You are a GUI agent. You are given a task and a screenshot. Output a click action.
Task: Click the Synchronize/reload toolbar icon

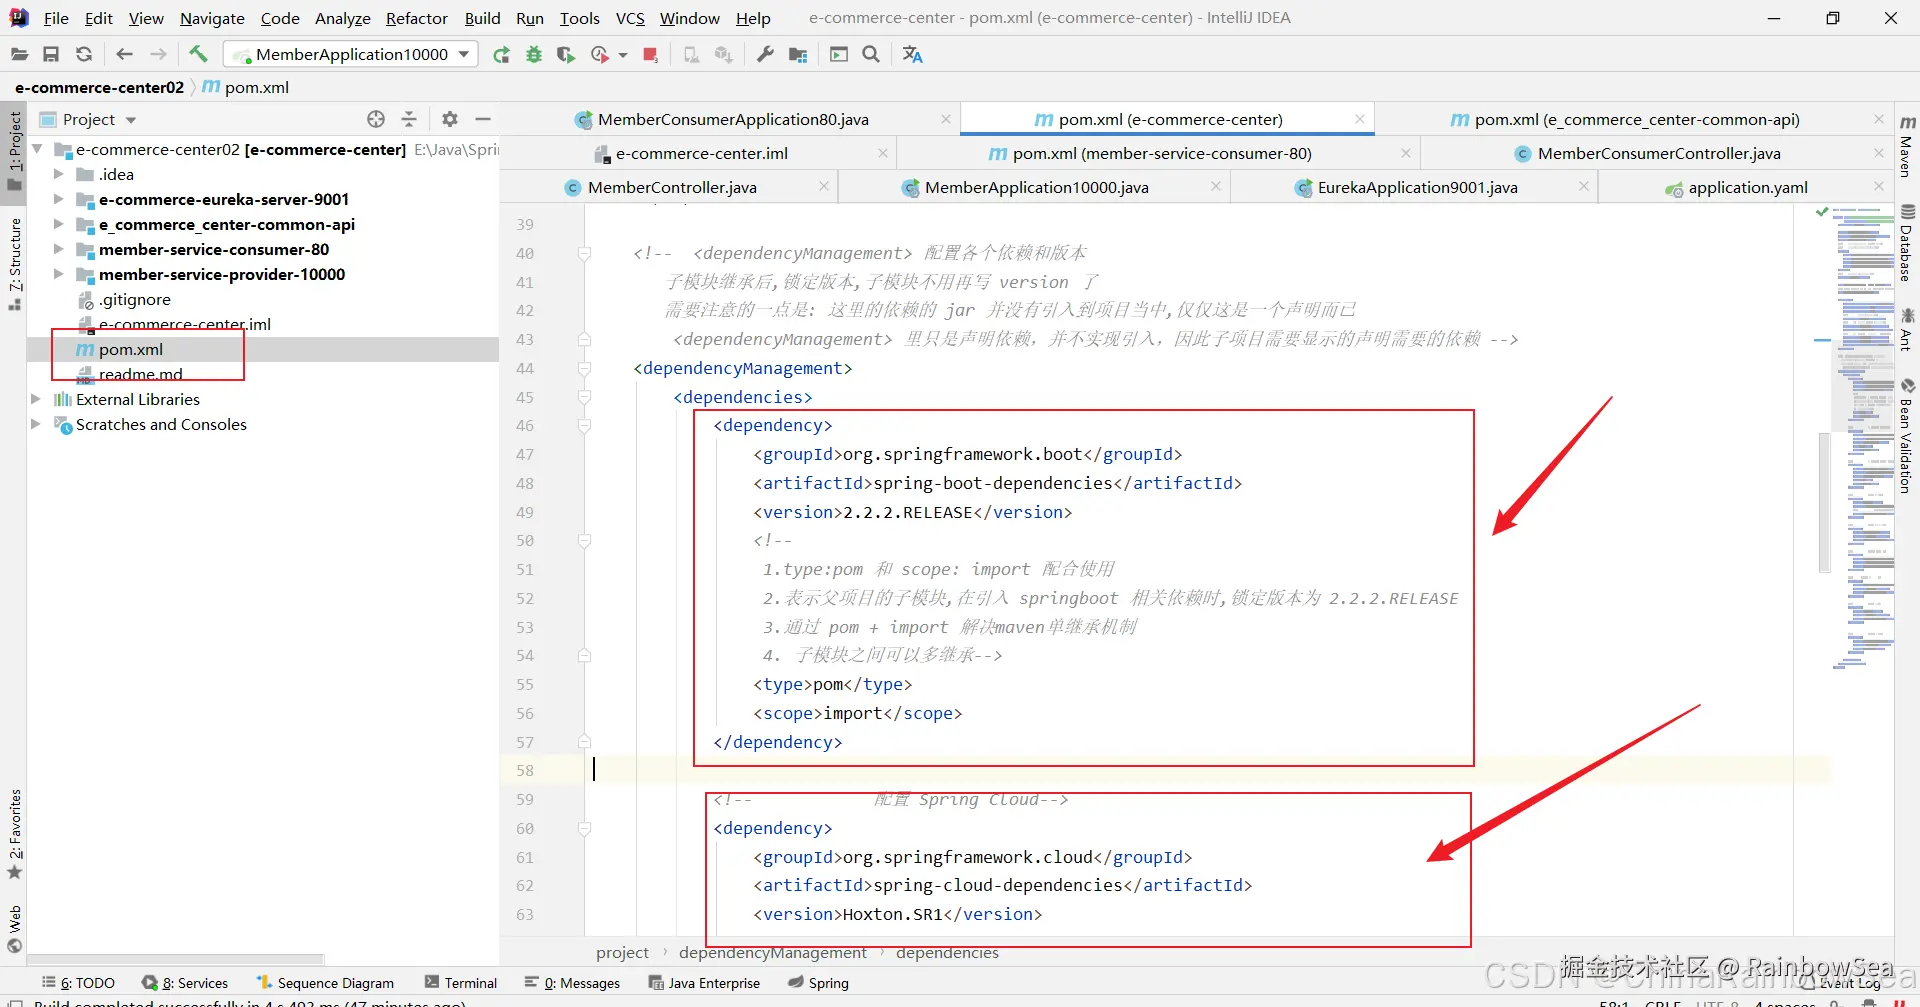point(84,54)
